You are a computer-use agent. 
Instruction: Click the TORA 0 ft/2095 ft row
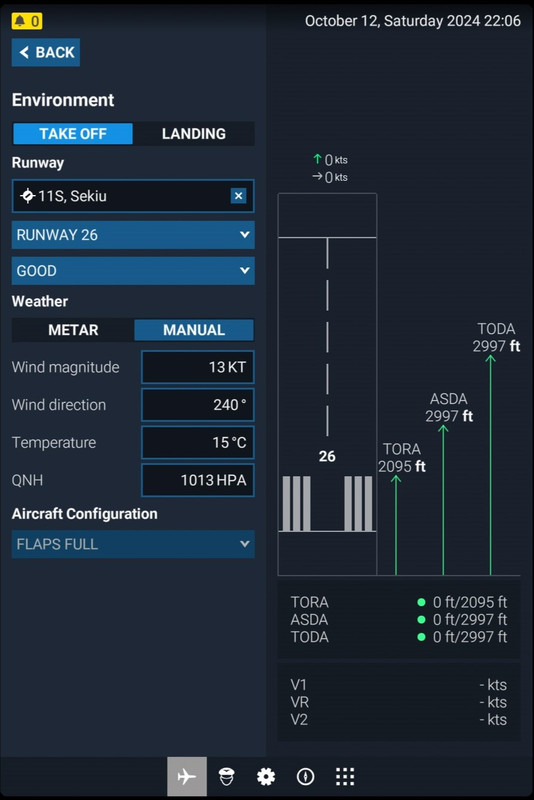click(399, 602)
